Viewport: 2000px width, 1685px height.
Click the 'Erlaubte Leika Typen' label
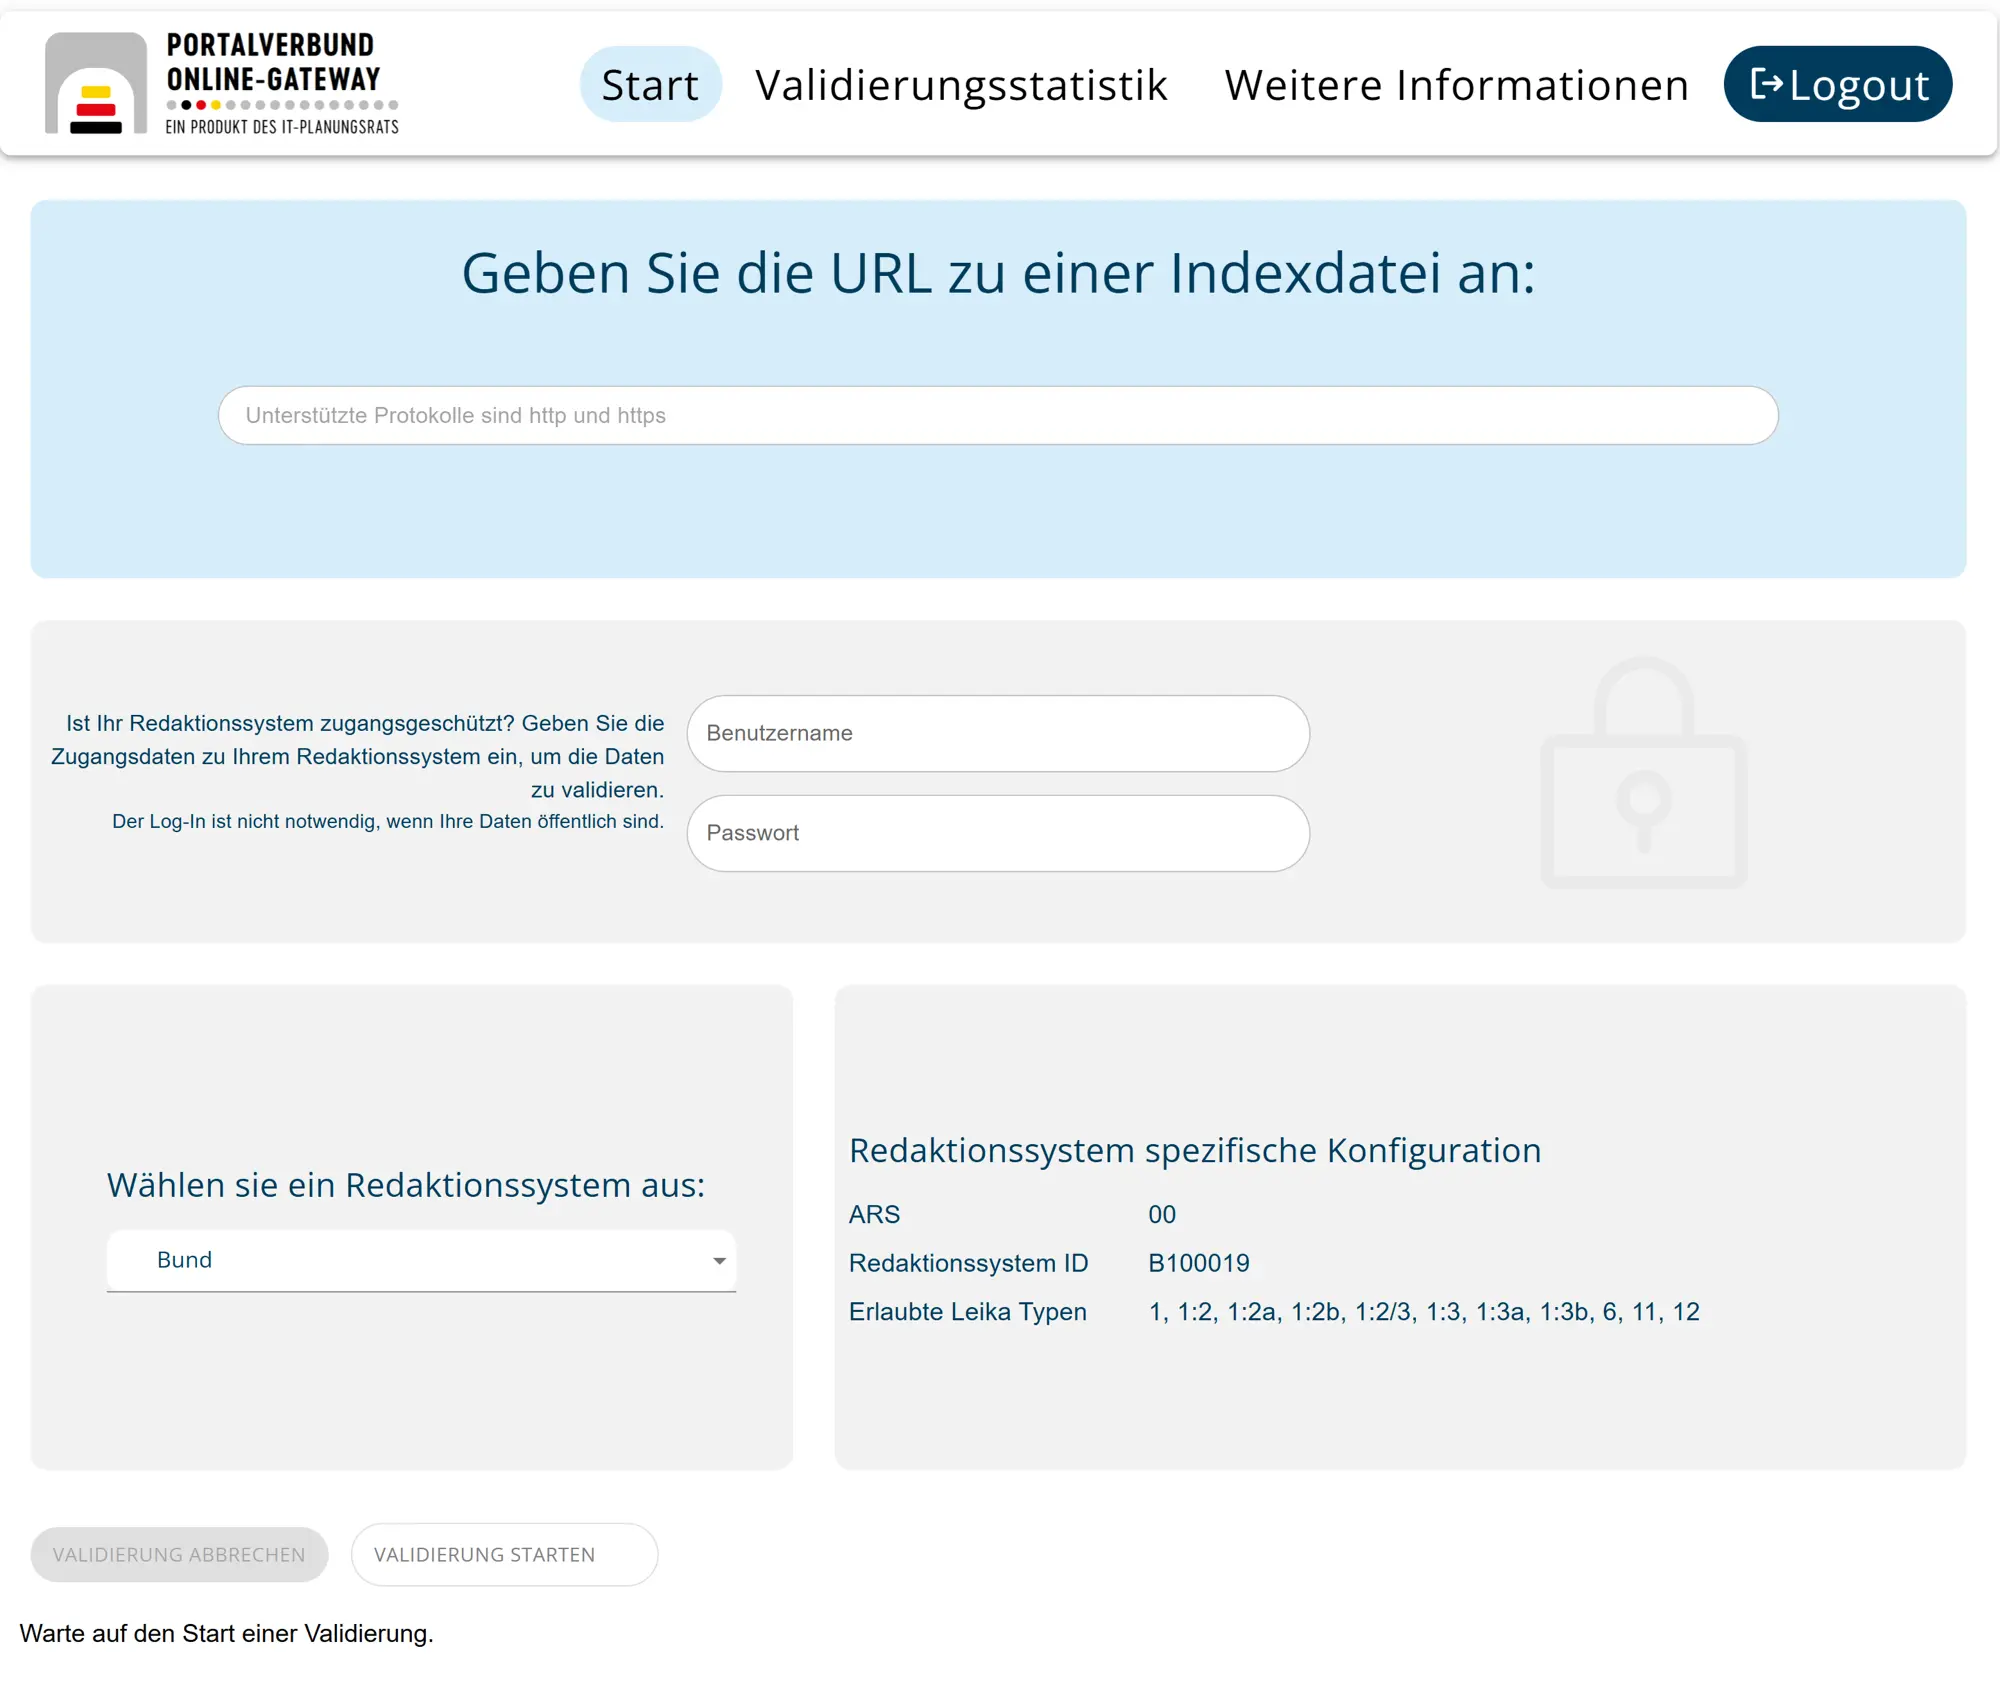pyautogui.click(x=967, y=1312)
